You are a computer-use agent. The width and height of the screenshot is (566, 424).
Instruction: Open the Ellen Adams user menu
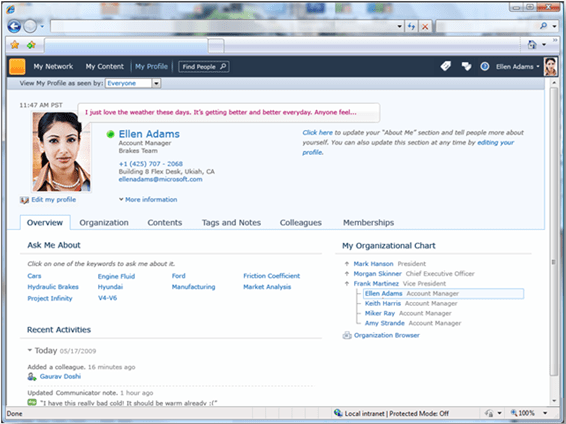click(x=518, y=67)
